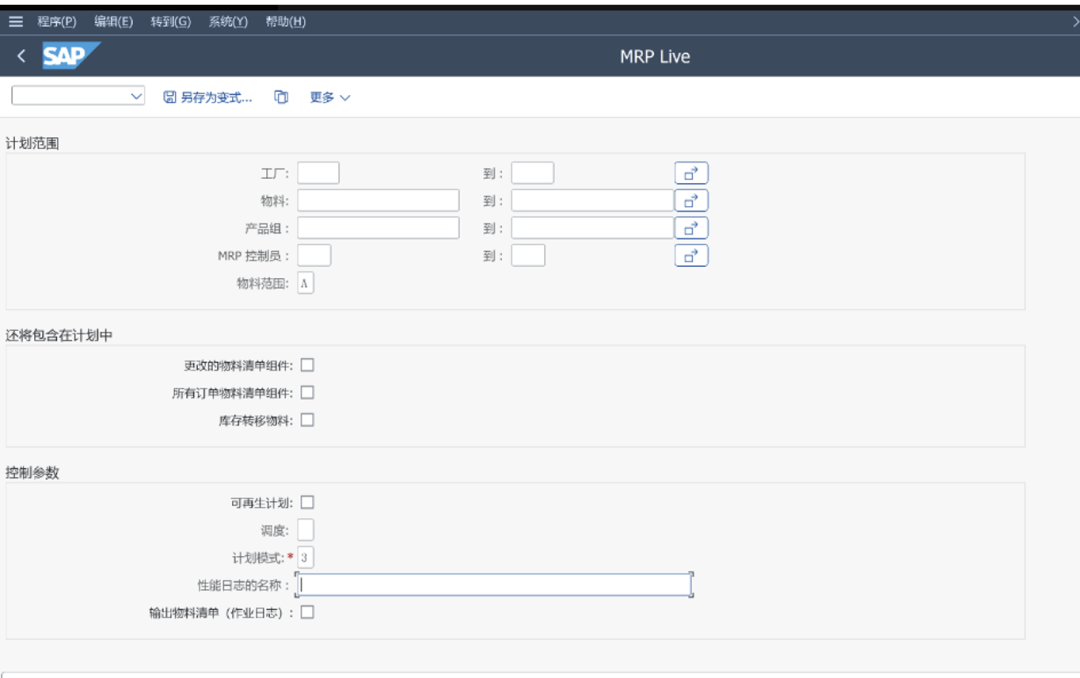The image size is (1080, 678).
Task: Click the back arrow next to SAP logo
Action: pos(21,57)
